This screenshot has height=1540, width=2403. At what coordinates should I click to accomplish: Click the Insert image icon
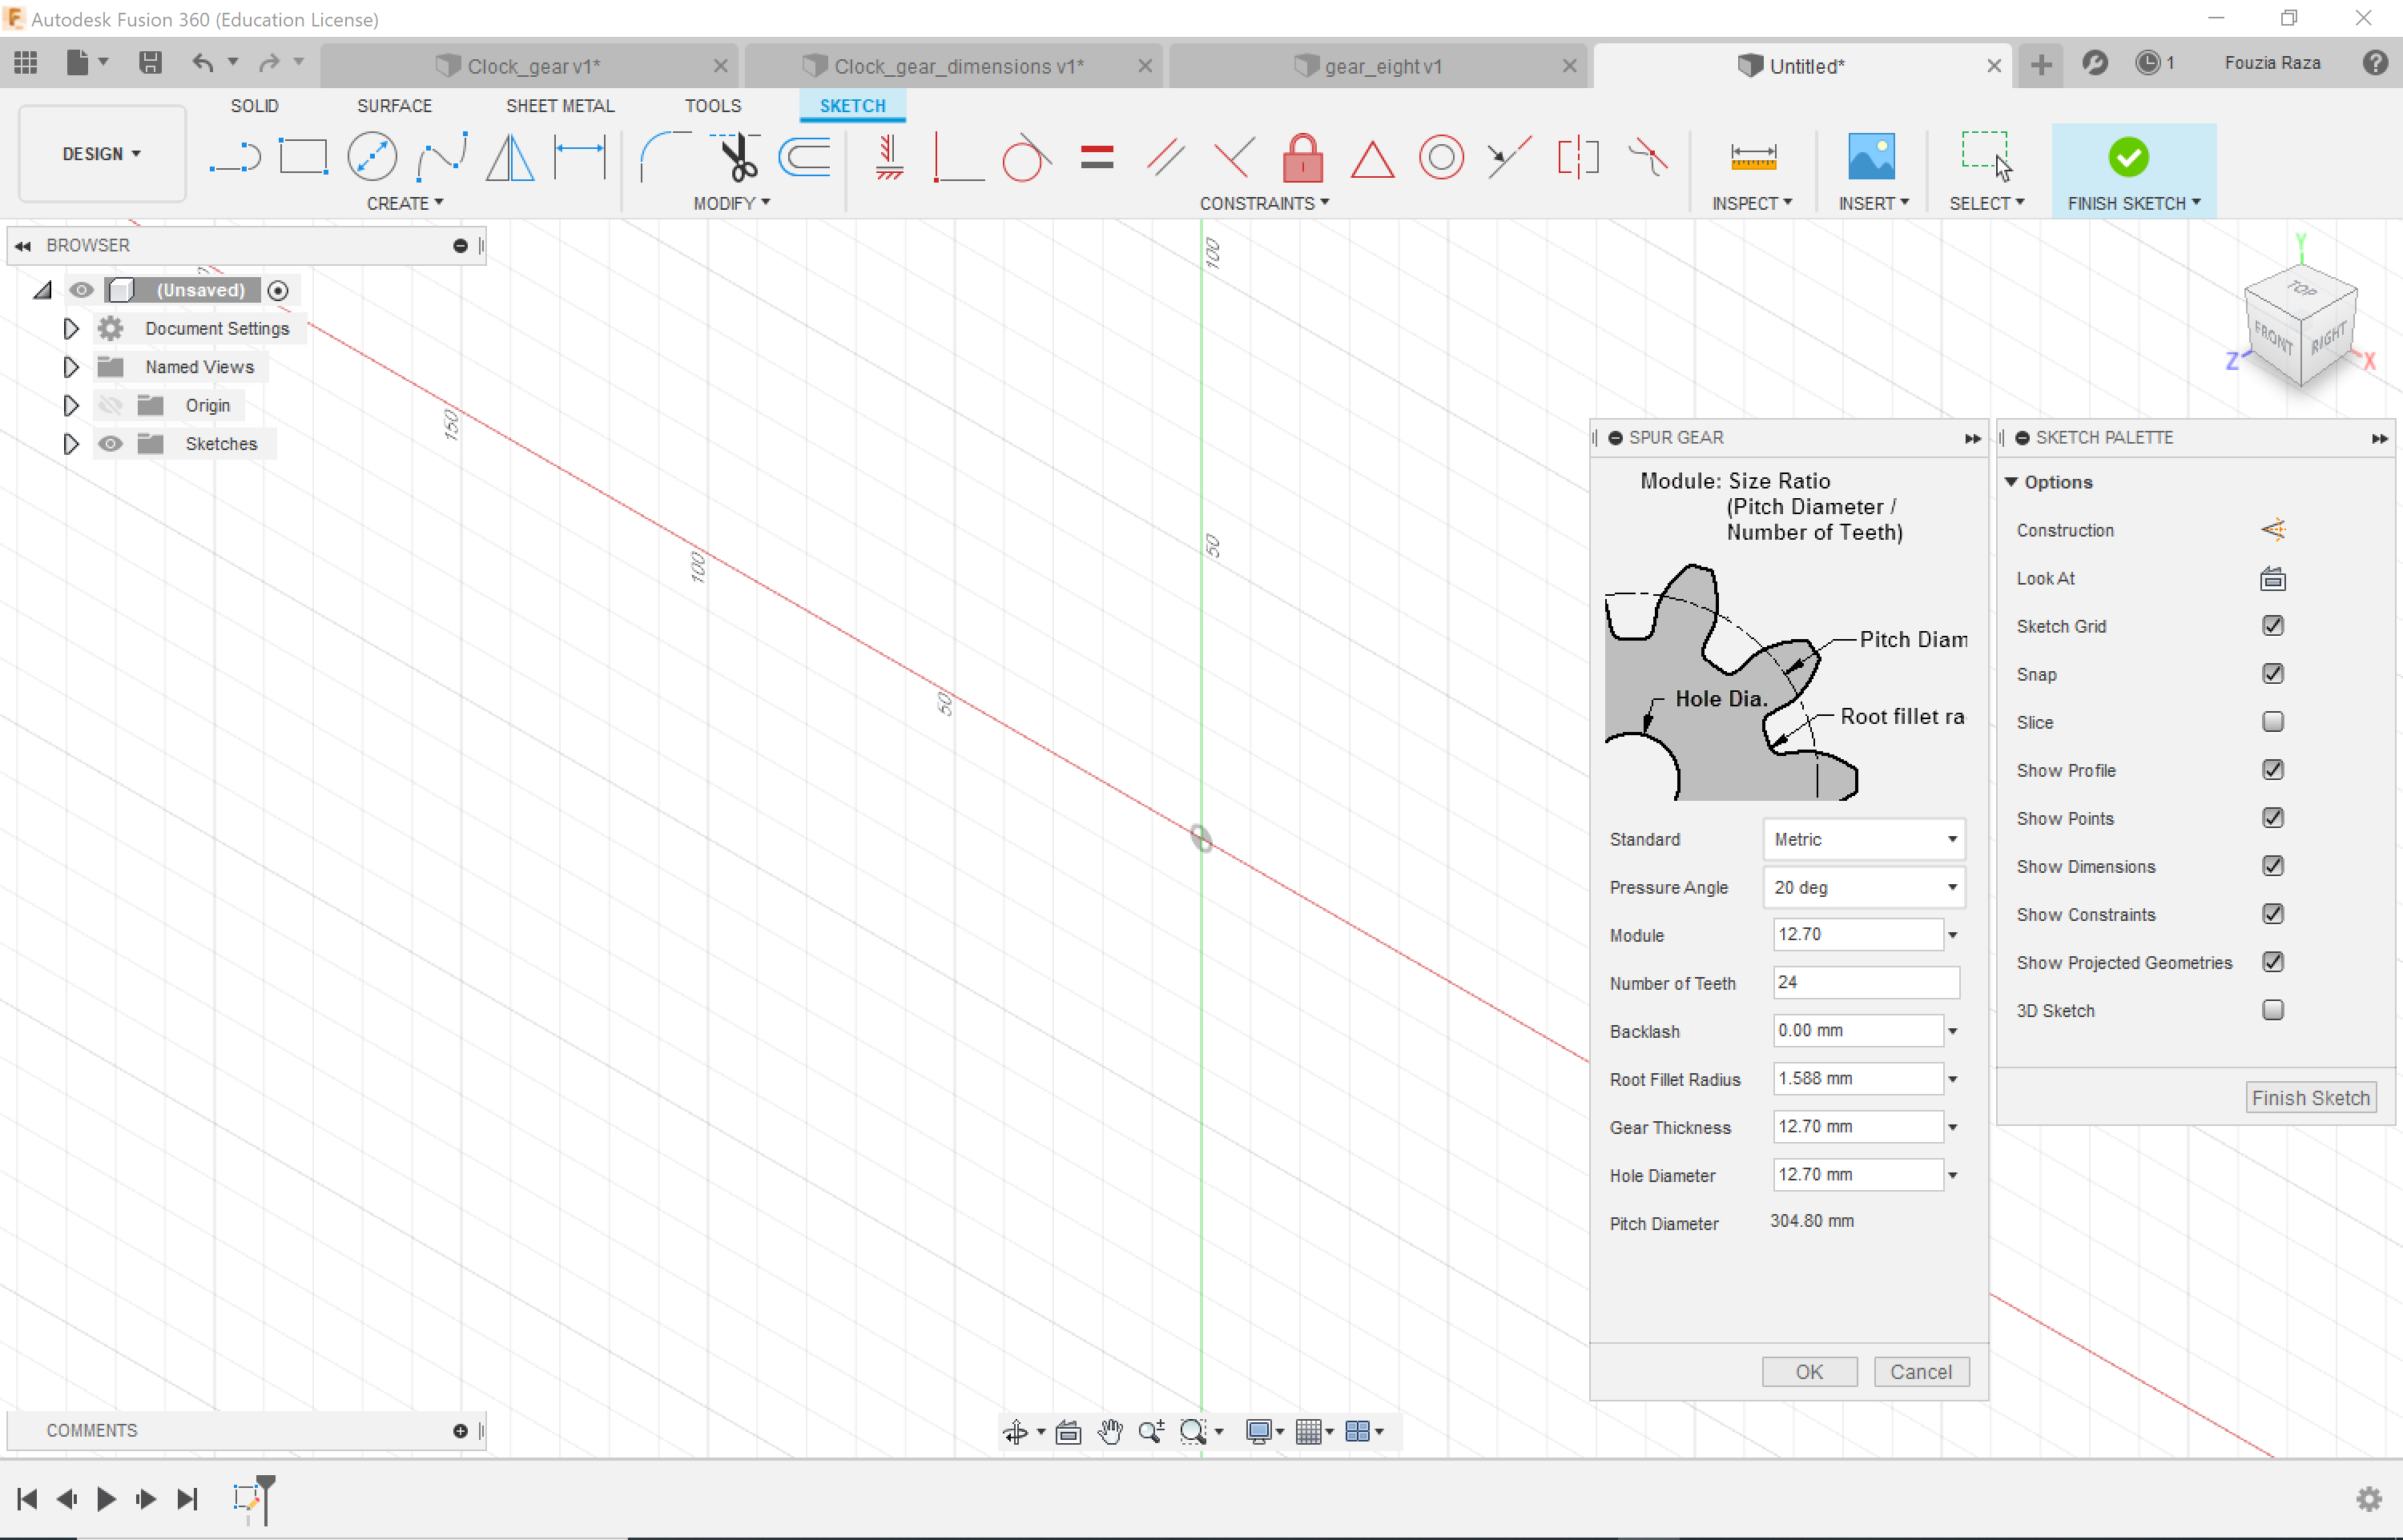[1871, 157]
